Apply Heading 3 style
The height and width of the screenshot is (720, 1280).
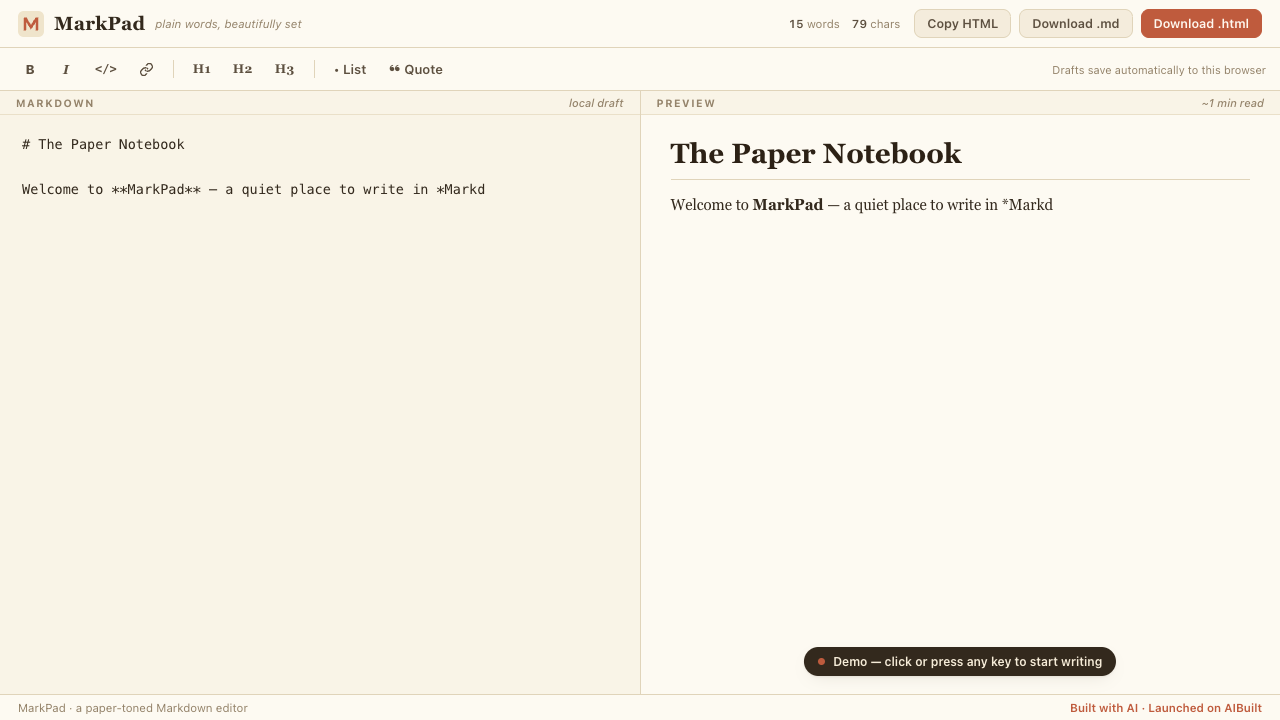pyautogui.click(x=285, y=69)
